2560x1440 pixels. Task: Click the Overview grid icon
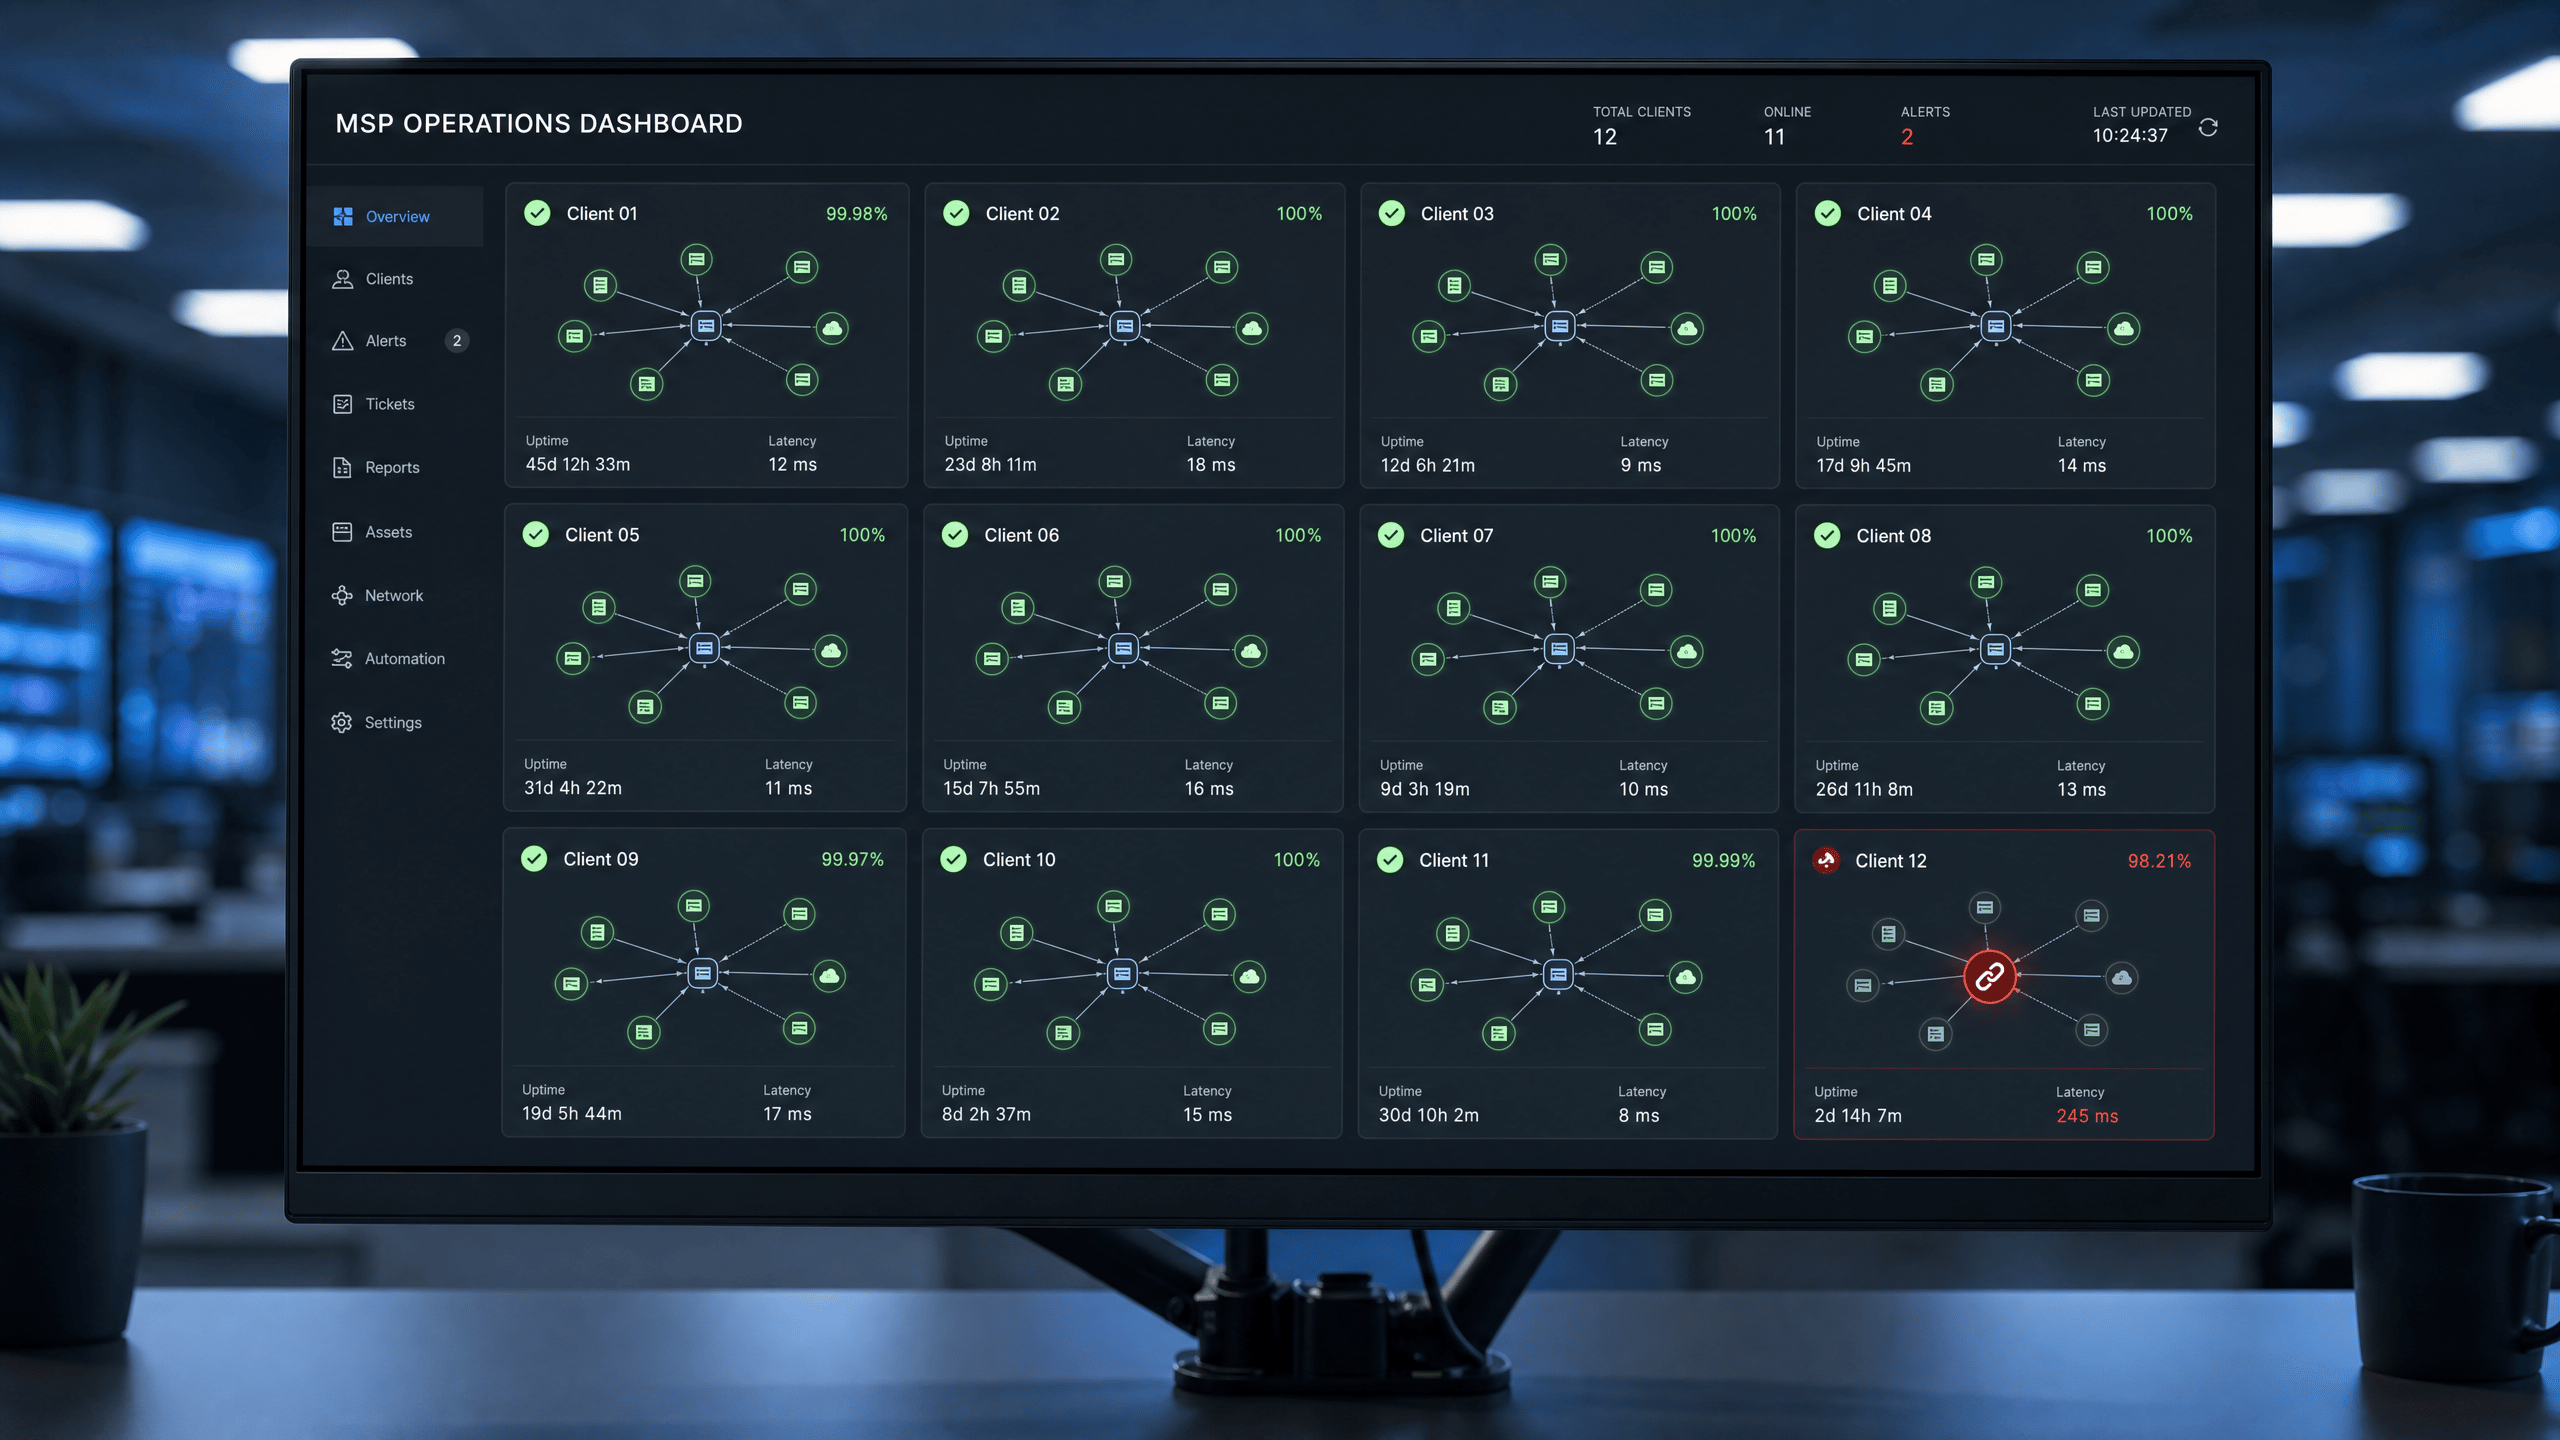pyautogui.click(x=343, y=216)
